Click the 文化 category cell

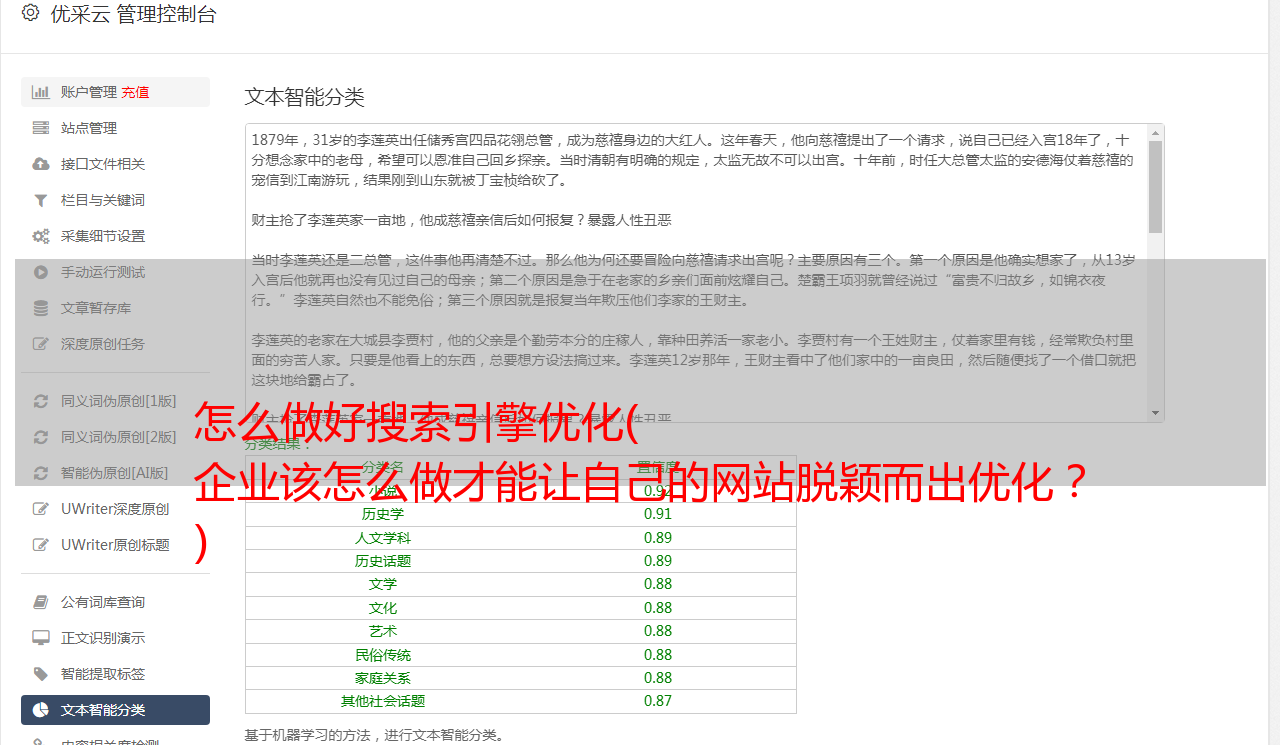[x=383, y=608]
